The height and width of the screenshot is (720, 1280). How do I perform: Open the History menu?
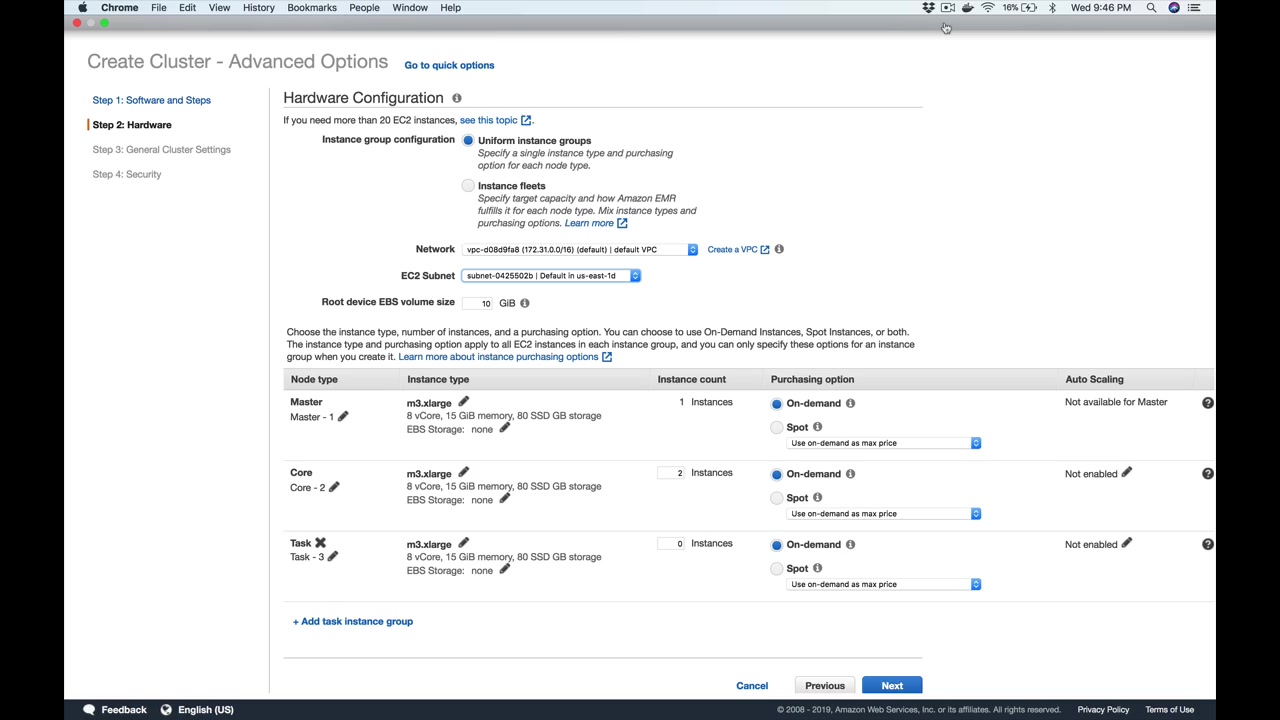pos(258,8)
